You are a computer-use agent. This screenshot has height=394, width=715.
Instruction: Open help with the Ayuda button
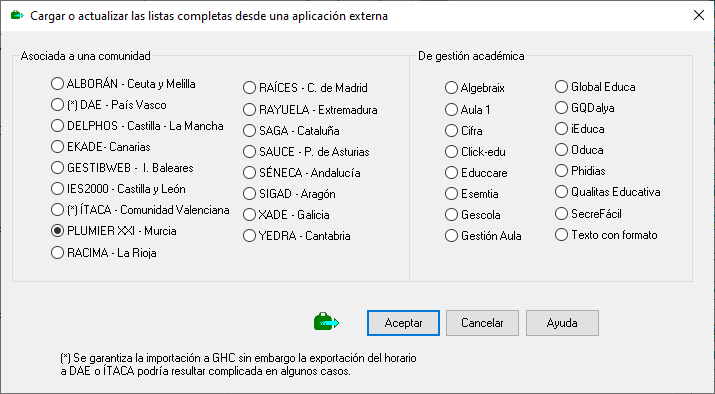click(562, 323)
